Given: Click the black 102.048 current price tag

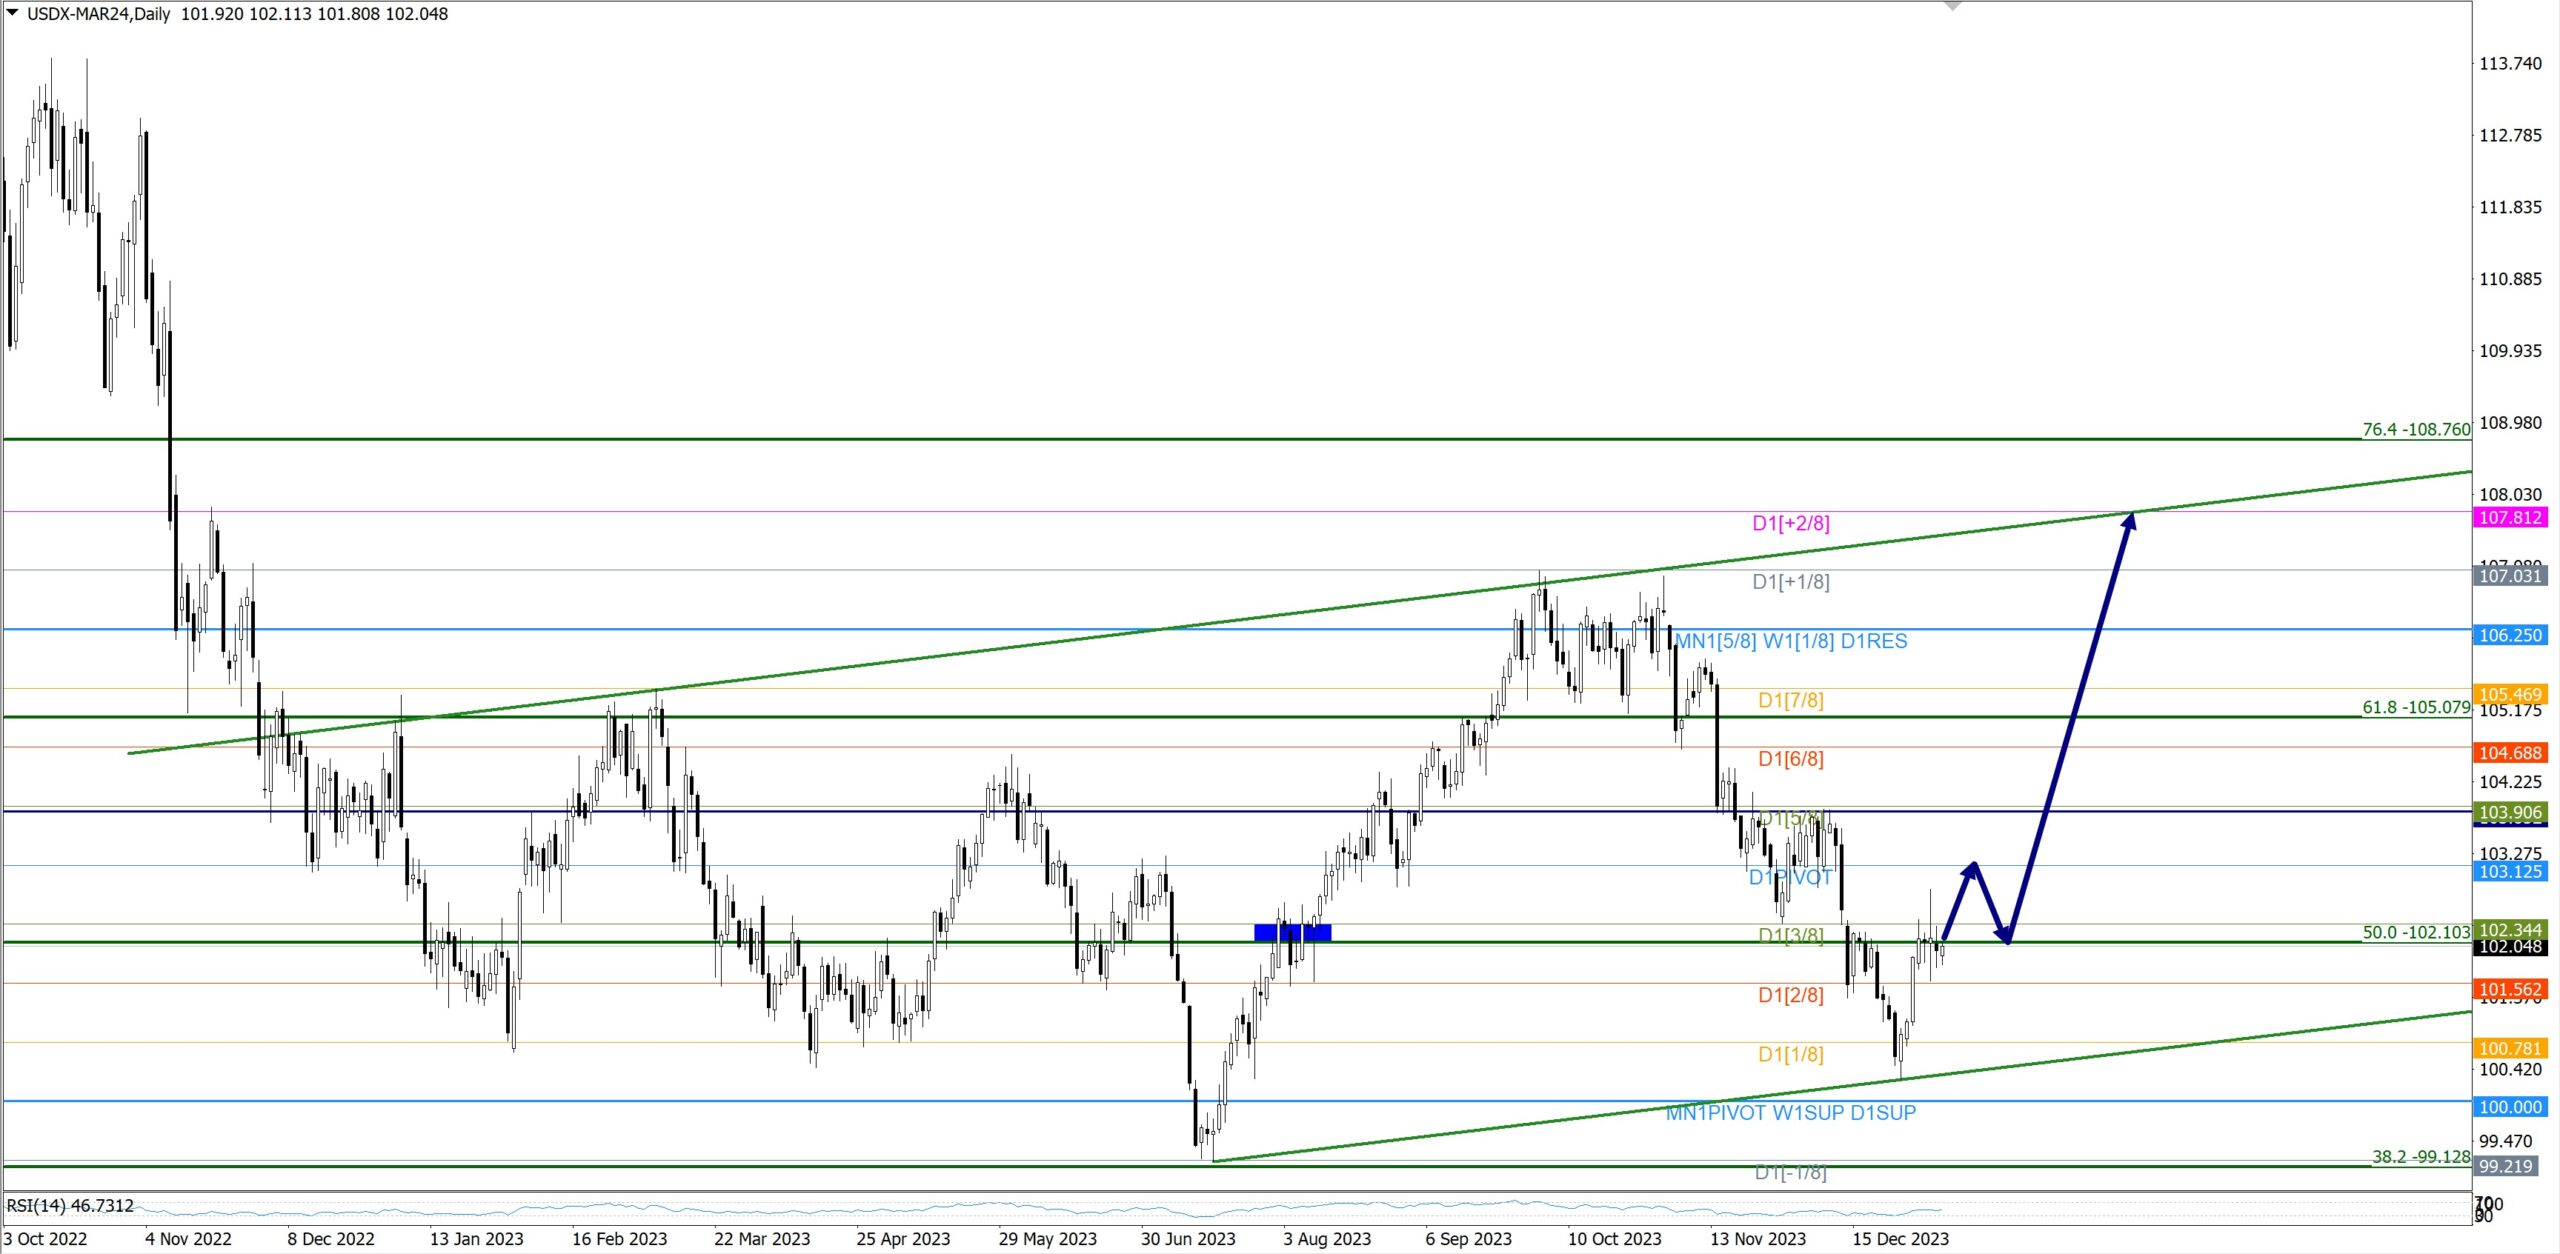Looking at the screenshot, I should pos(2509,947).
